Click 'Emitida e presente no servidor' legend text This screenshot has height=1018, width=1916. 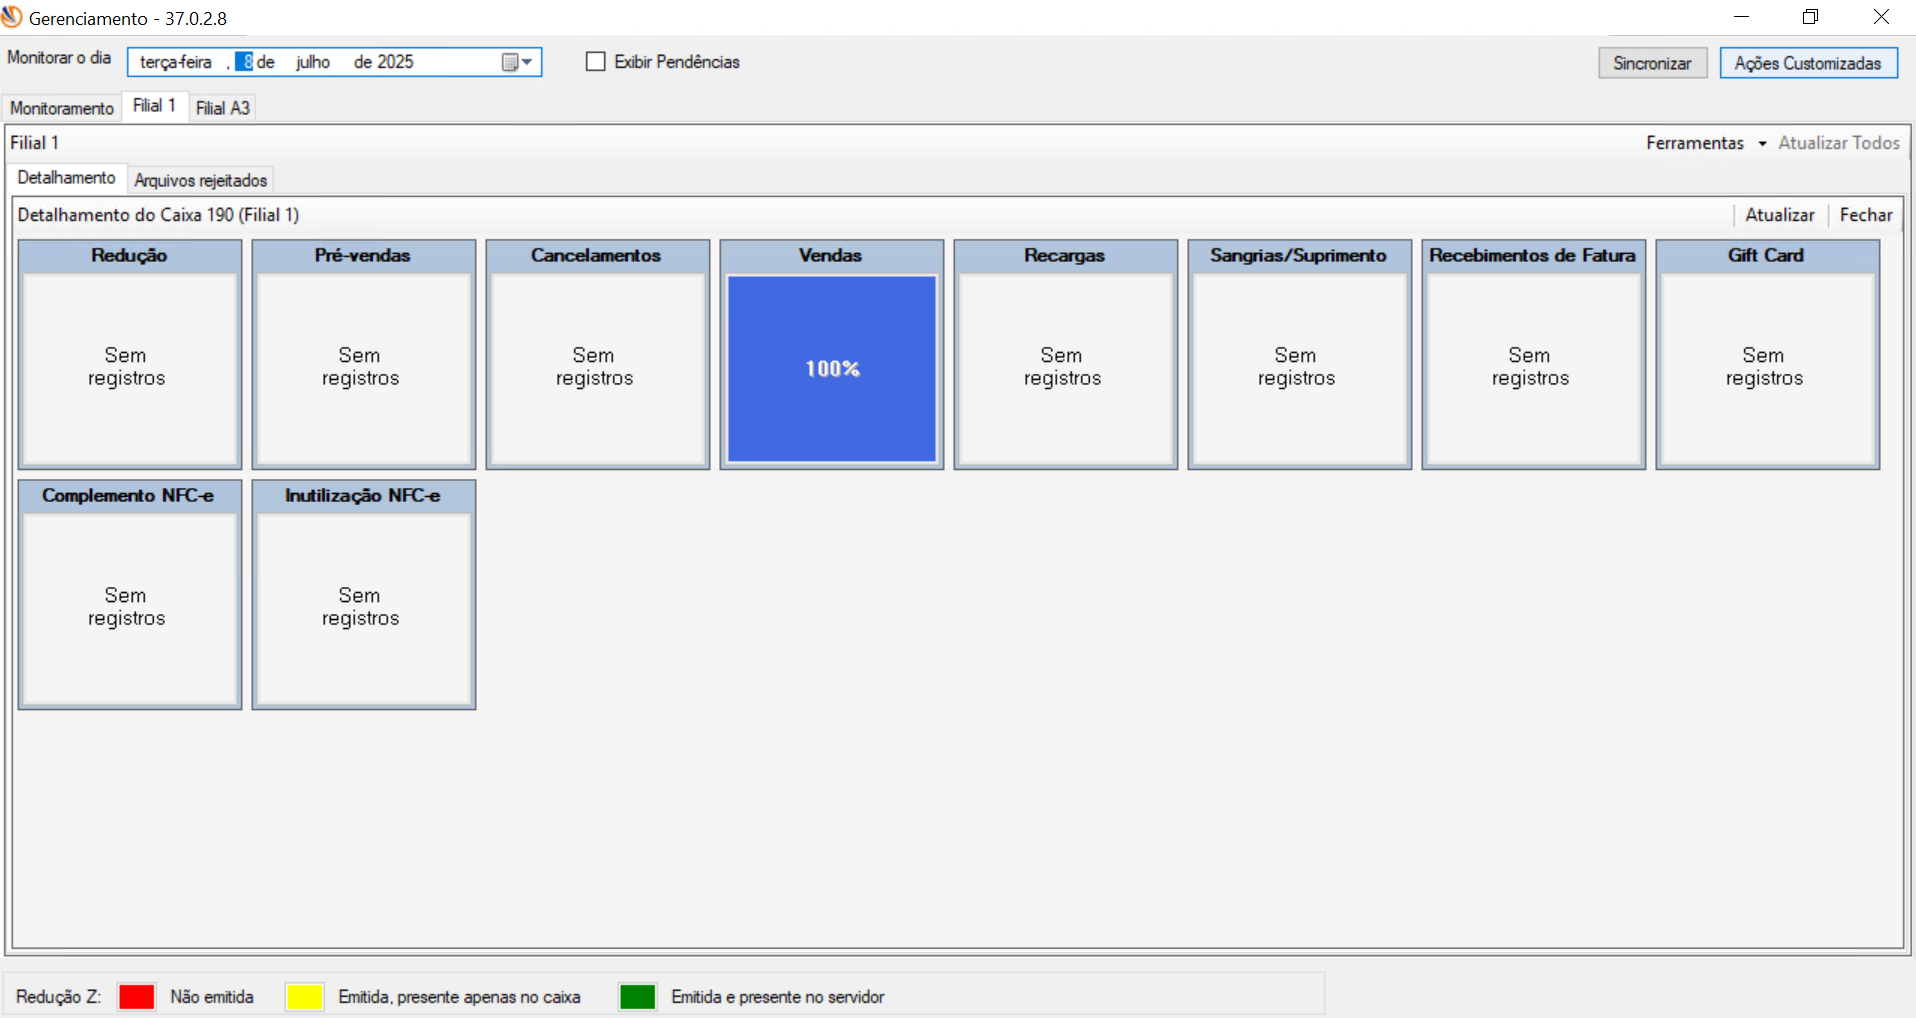click(x=778, y=997)
